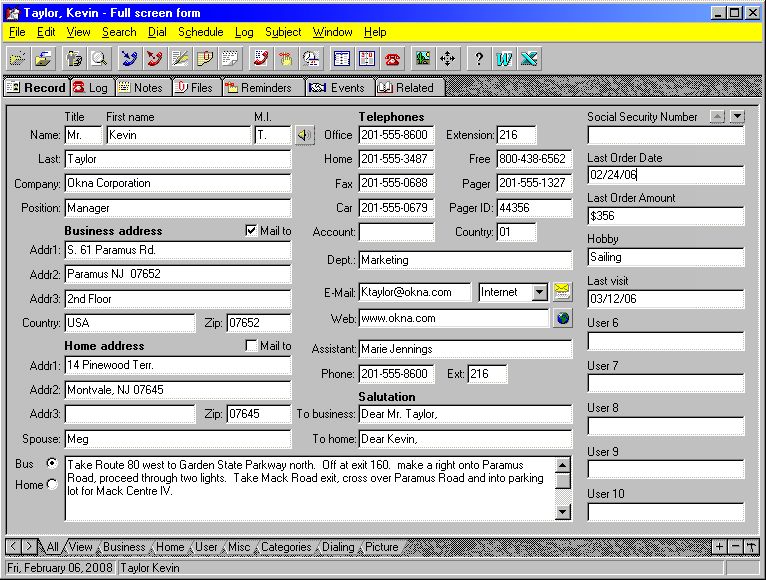Click the clock schedule toolbar icon

point(311,59)
